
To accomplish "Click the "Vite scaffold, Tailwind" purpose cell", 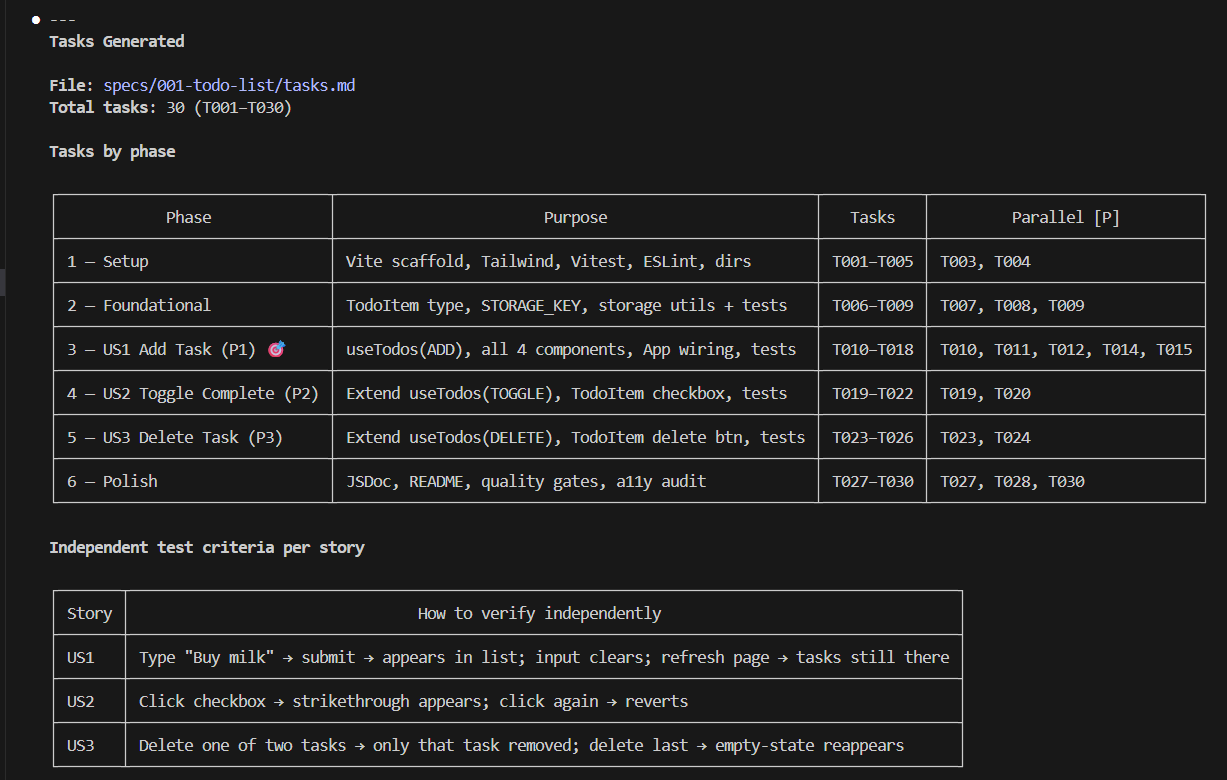I will [548, 261].
